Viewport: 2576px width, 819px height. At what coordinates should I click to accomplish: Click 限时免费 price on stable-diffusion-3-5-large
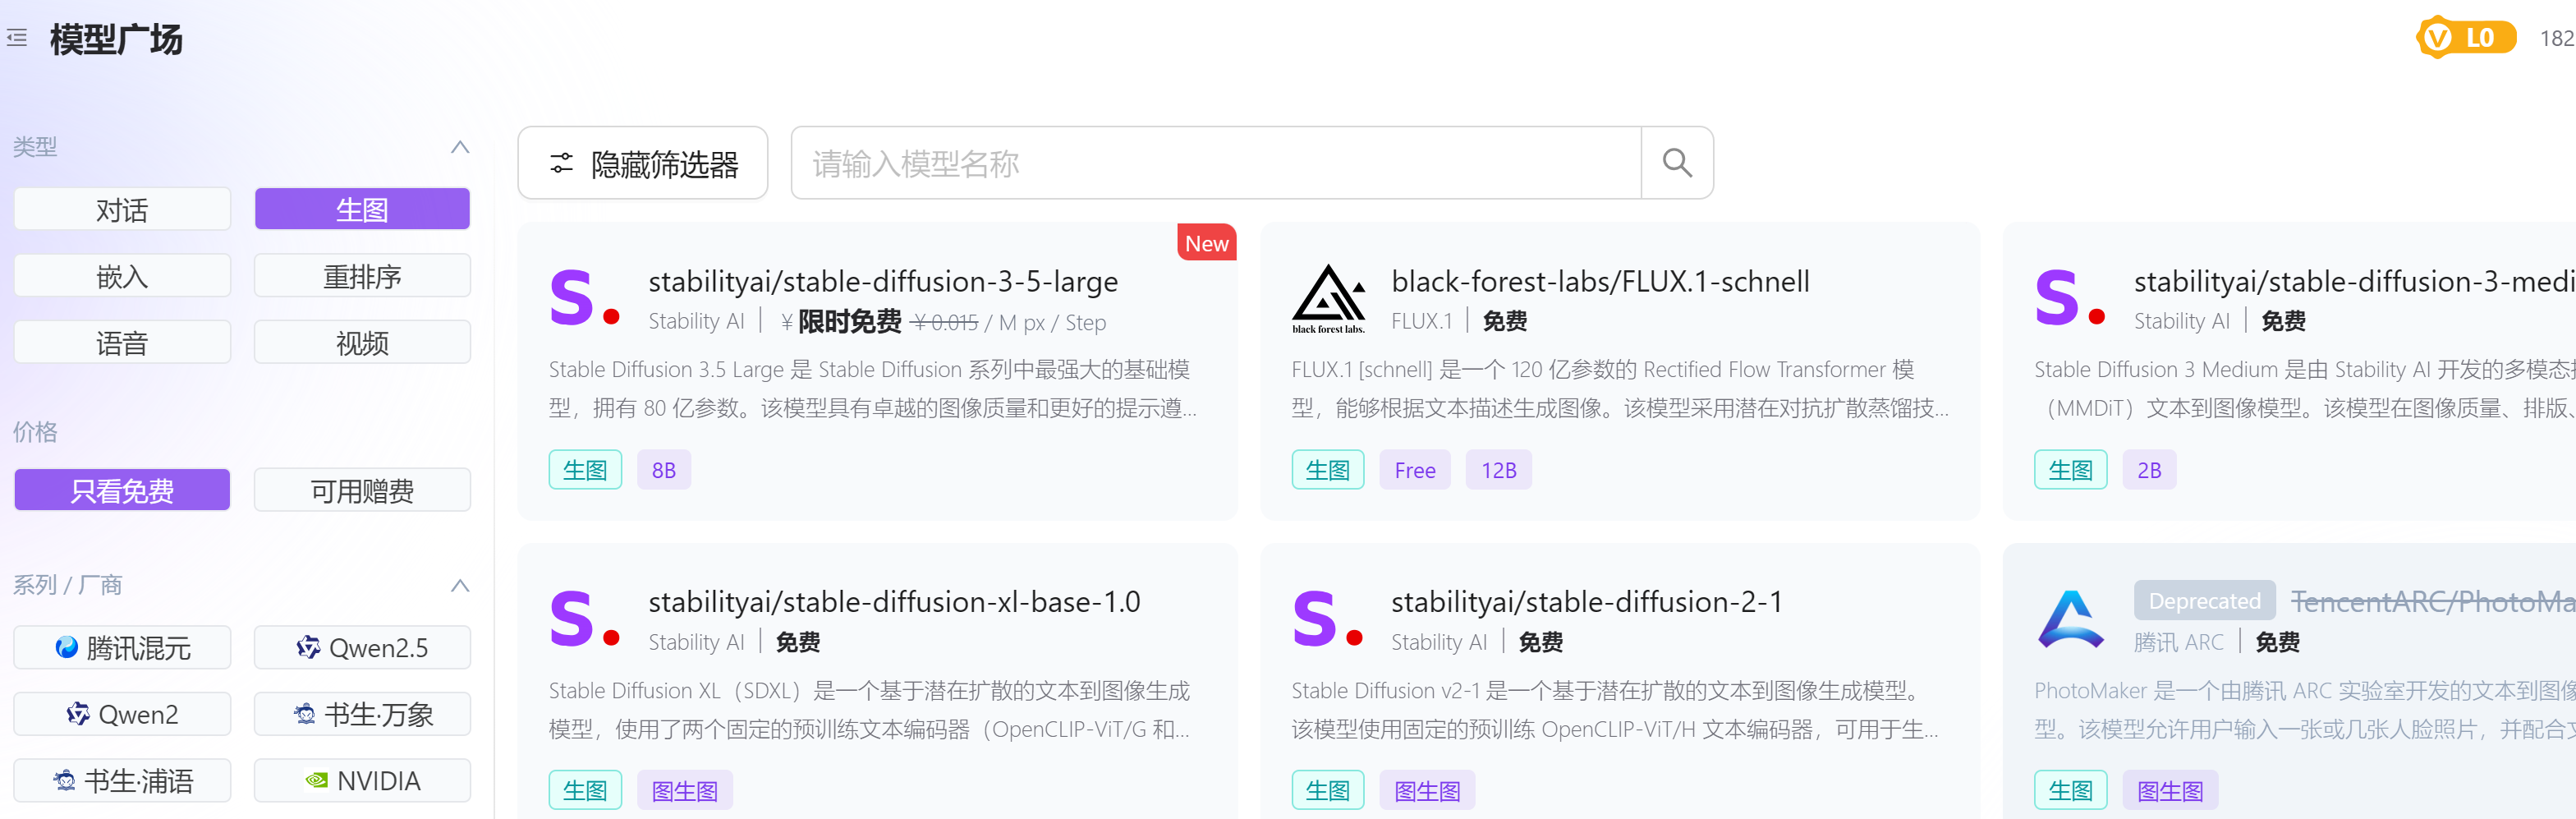849,322
